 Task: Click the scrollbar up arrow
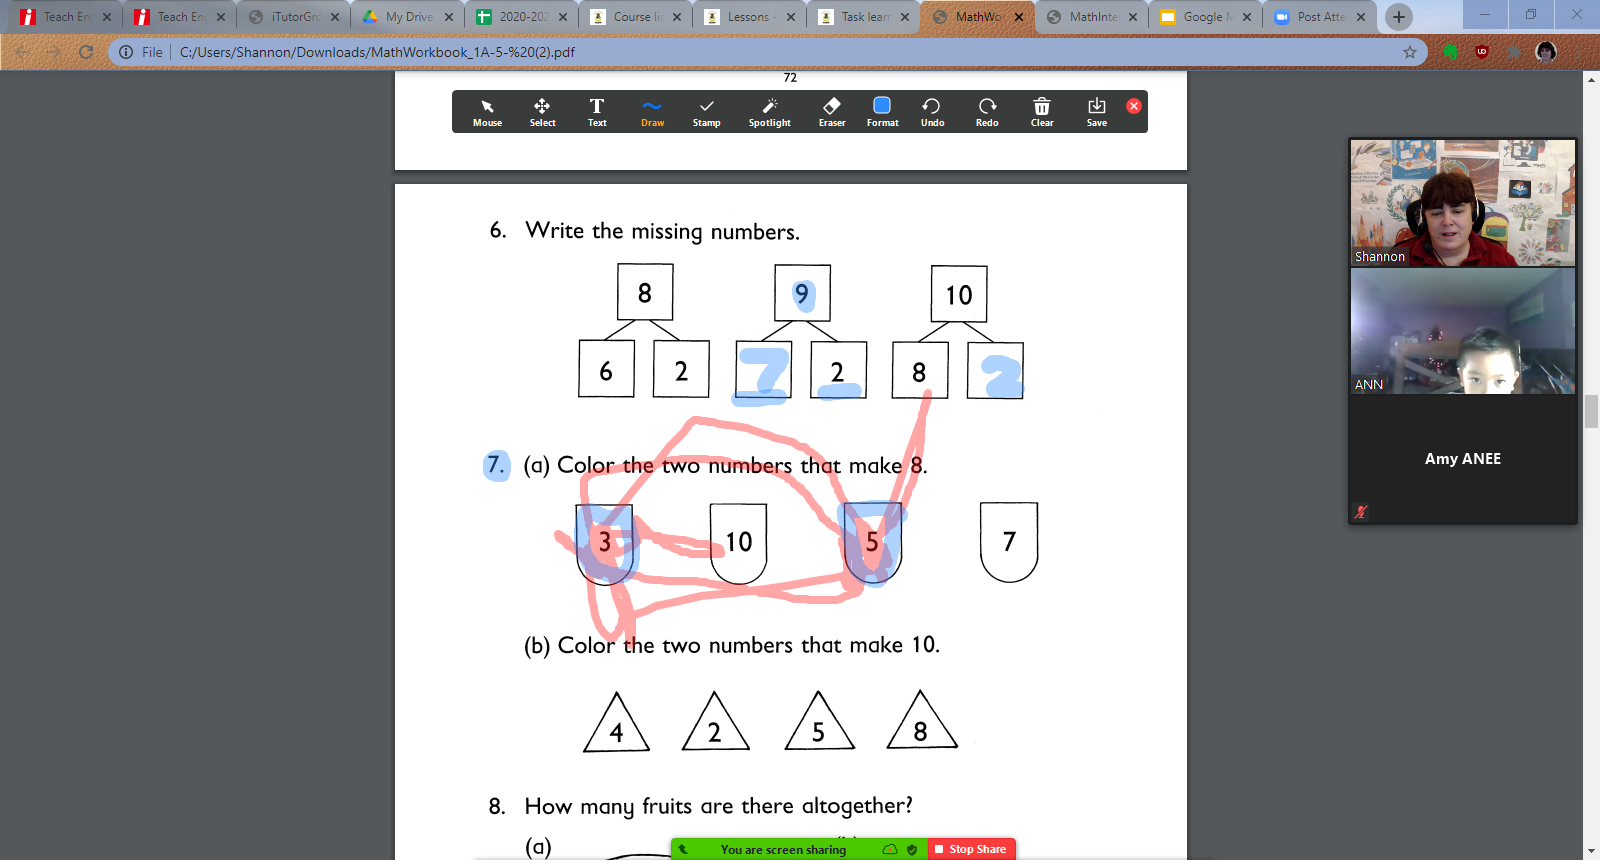pos(1591,79)
